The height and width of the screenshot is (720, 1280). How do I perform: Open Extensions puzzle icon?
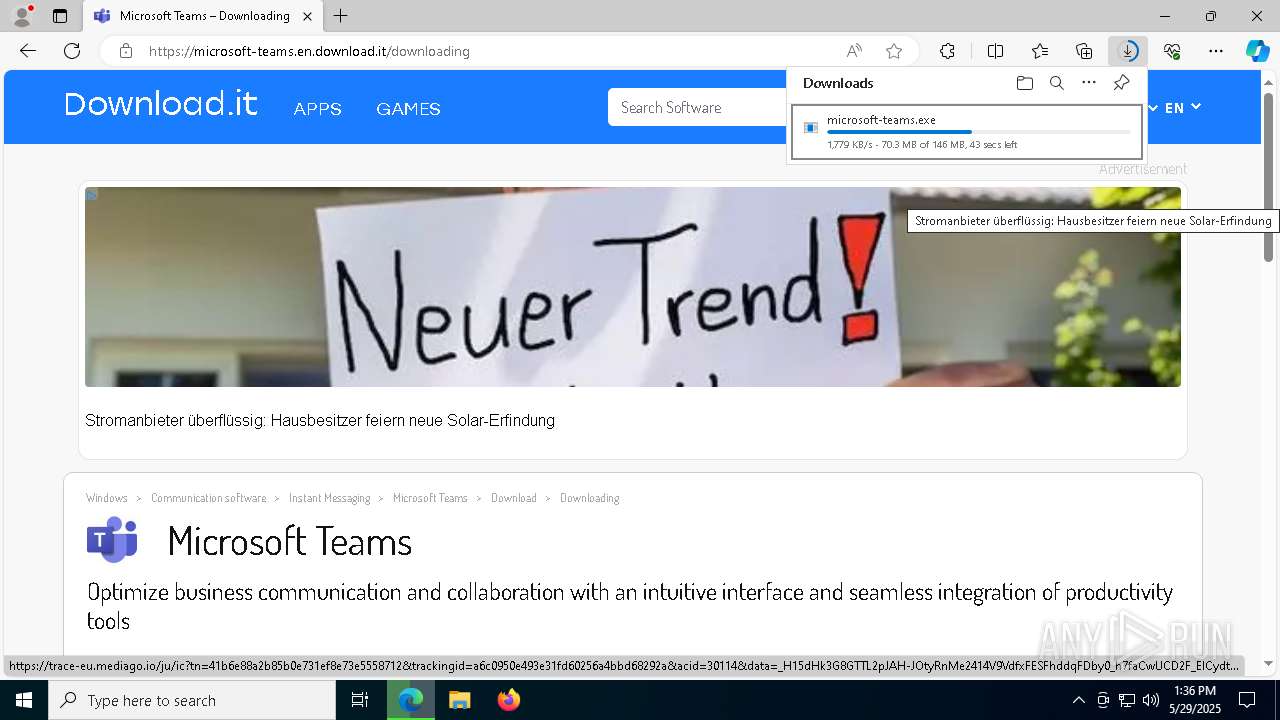948,51
